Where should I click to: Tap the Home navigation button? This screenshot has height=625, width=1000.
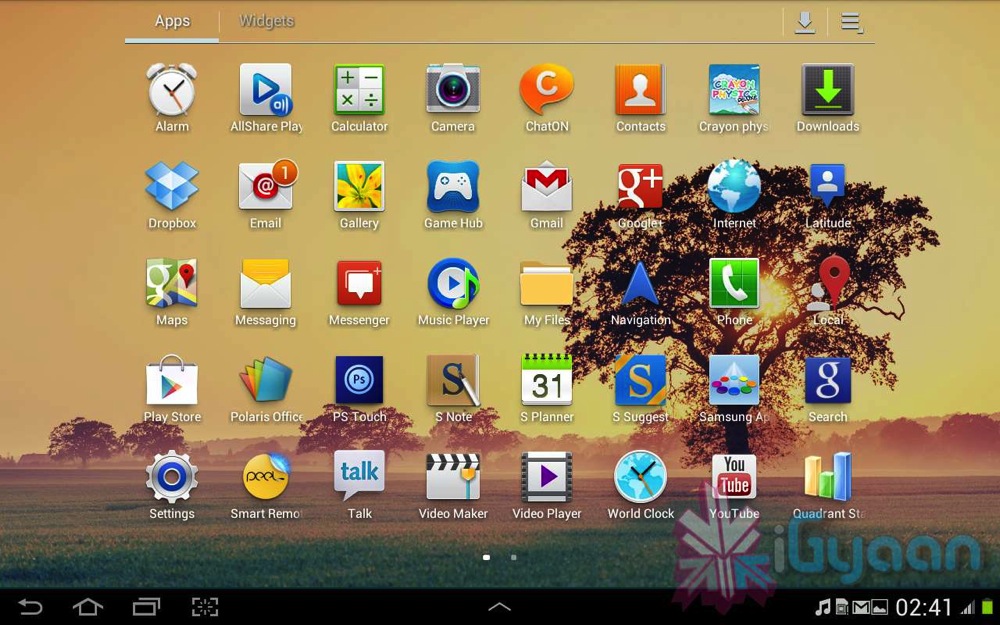coord(88,607)
